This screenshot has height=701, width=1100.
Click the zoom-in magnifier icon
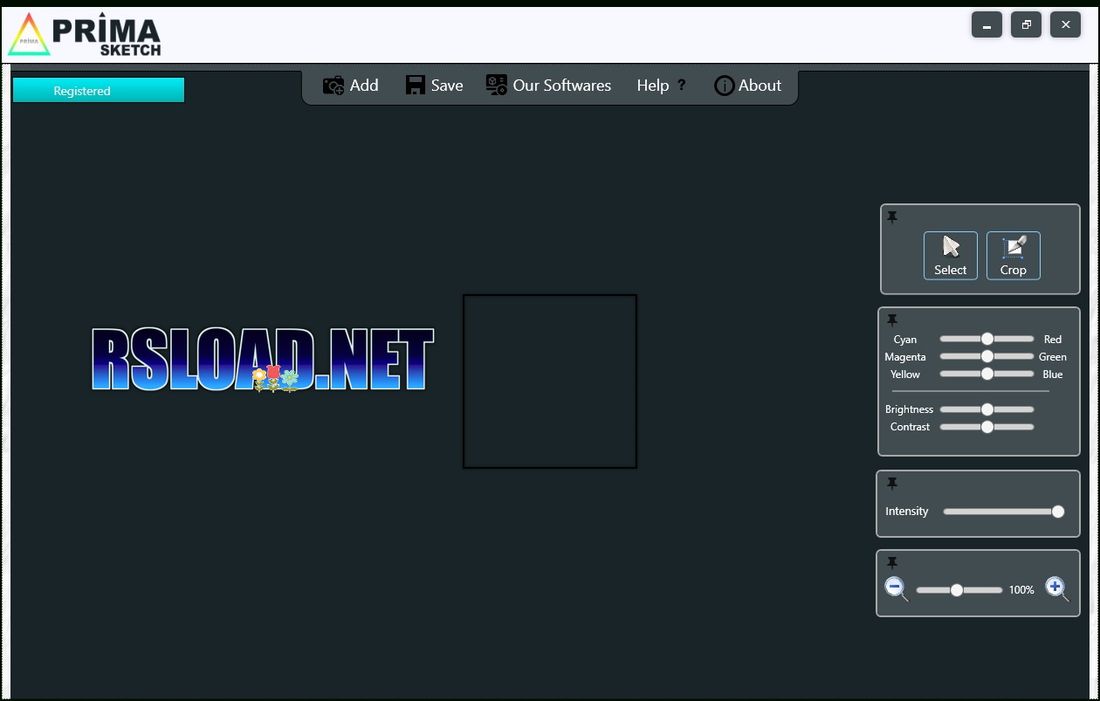[x=1055, y=588]
